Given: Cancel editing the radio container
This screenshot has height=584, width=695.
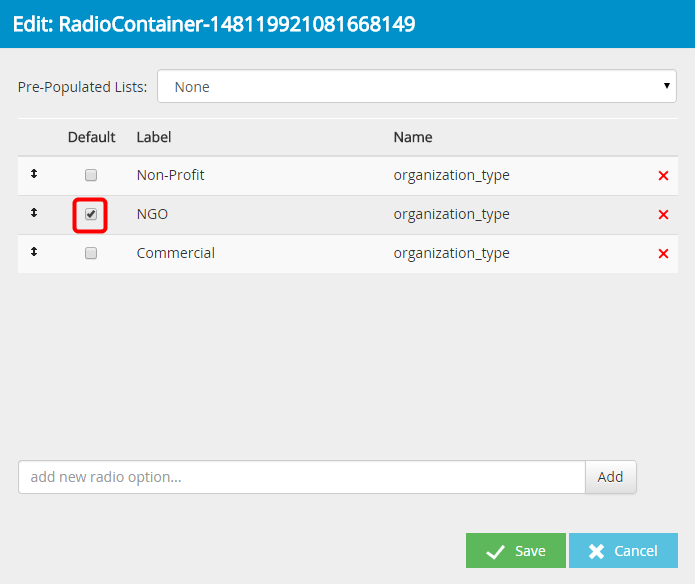Looking at the screenshot, I should (623, 551).
